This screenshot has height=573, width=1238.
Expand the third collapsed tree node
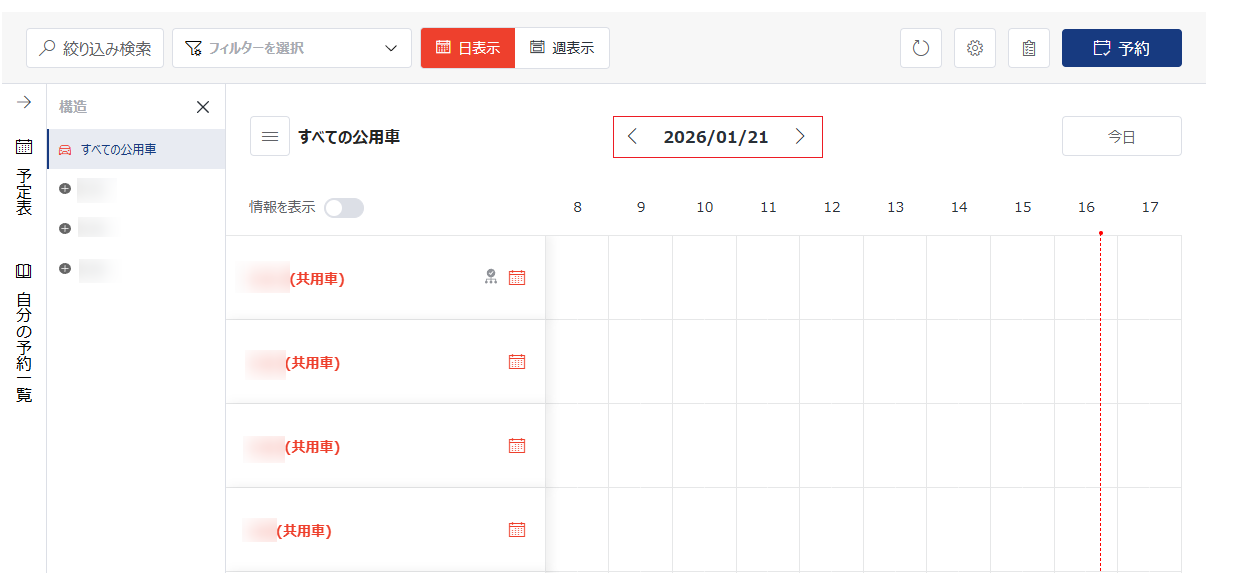click(65, 268)
